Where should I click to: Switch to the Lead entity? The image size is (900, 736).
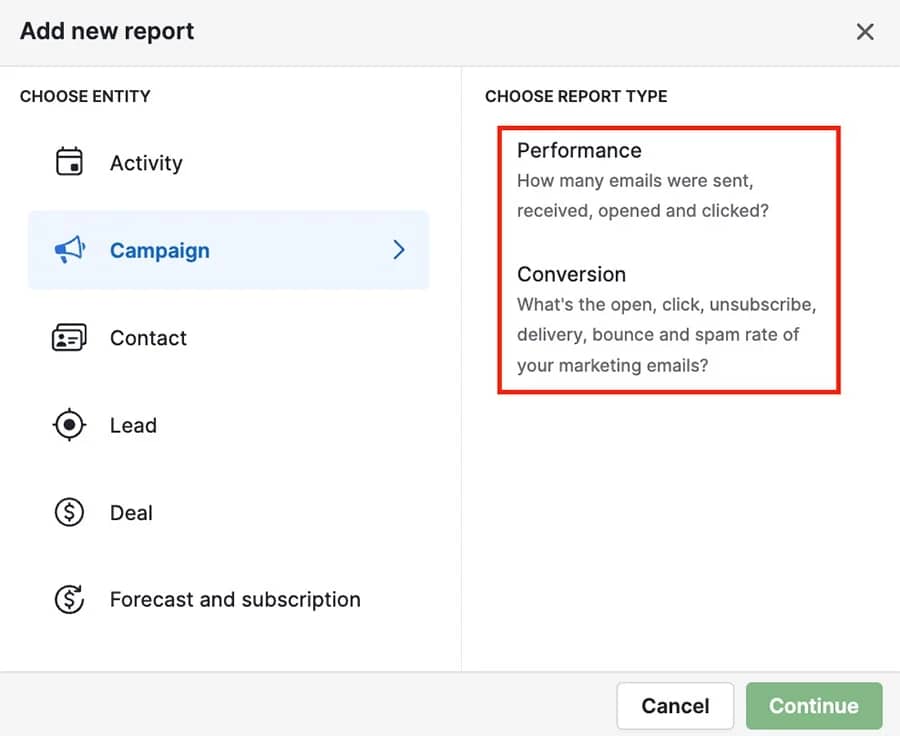133,424
